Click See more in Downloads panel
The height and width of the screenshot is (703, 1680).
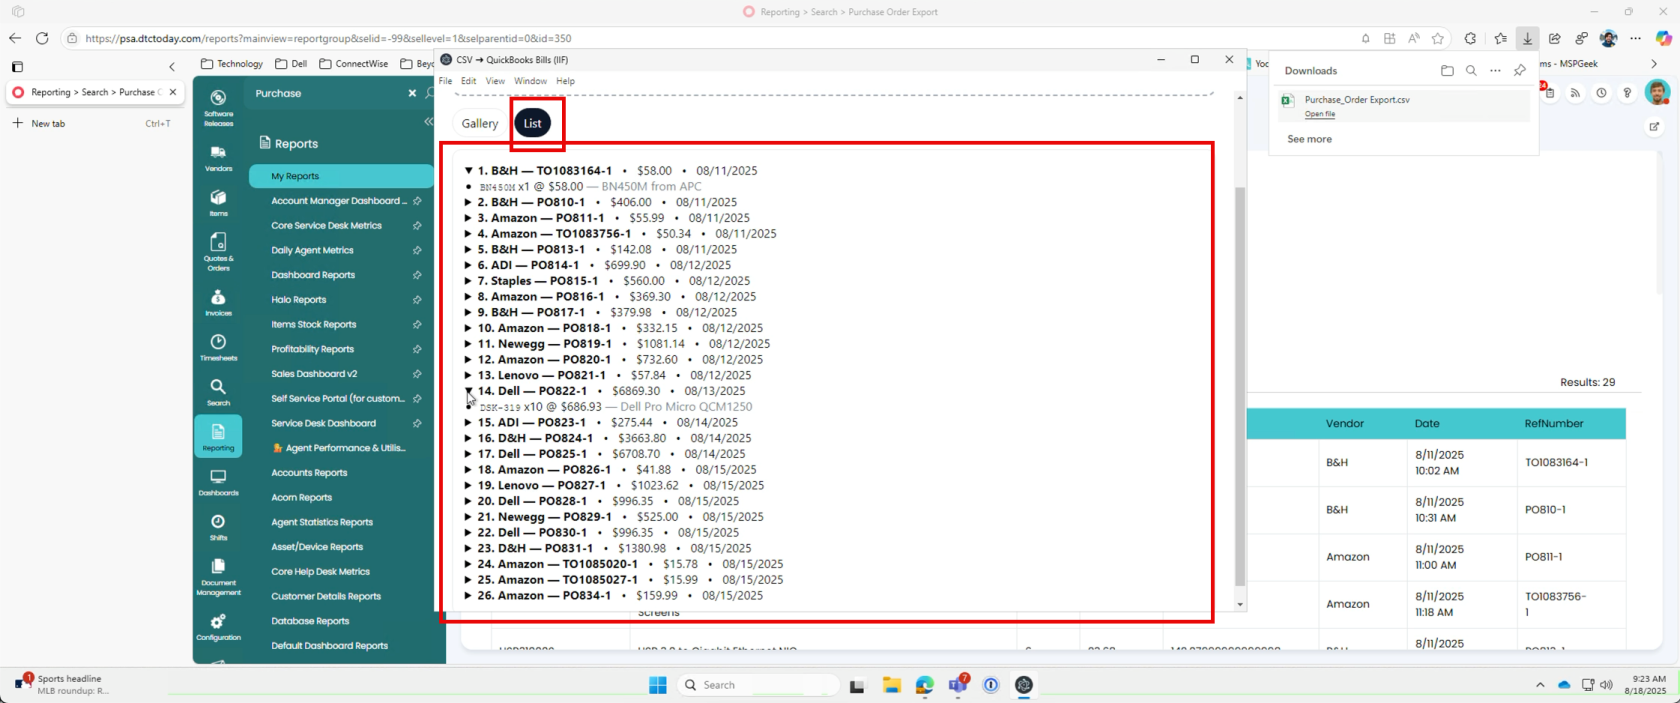click(1309, 139)
